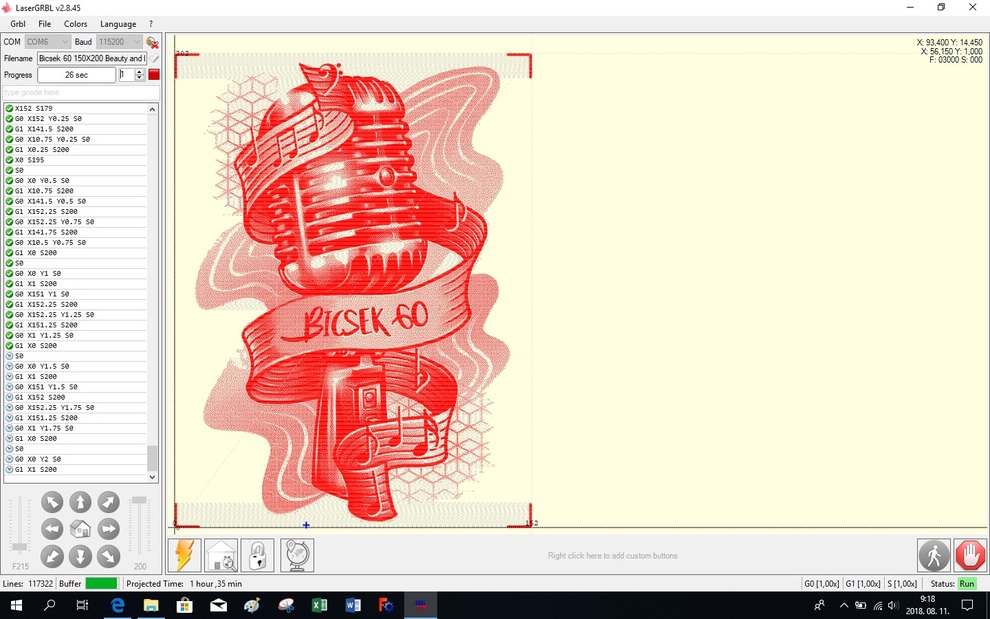The image size is (990, 619).
Task: Click the disconnect icon next to Baud
Action: [152, 42]
